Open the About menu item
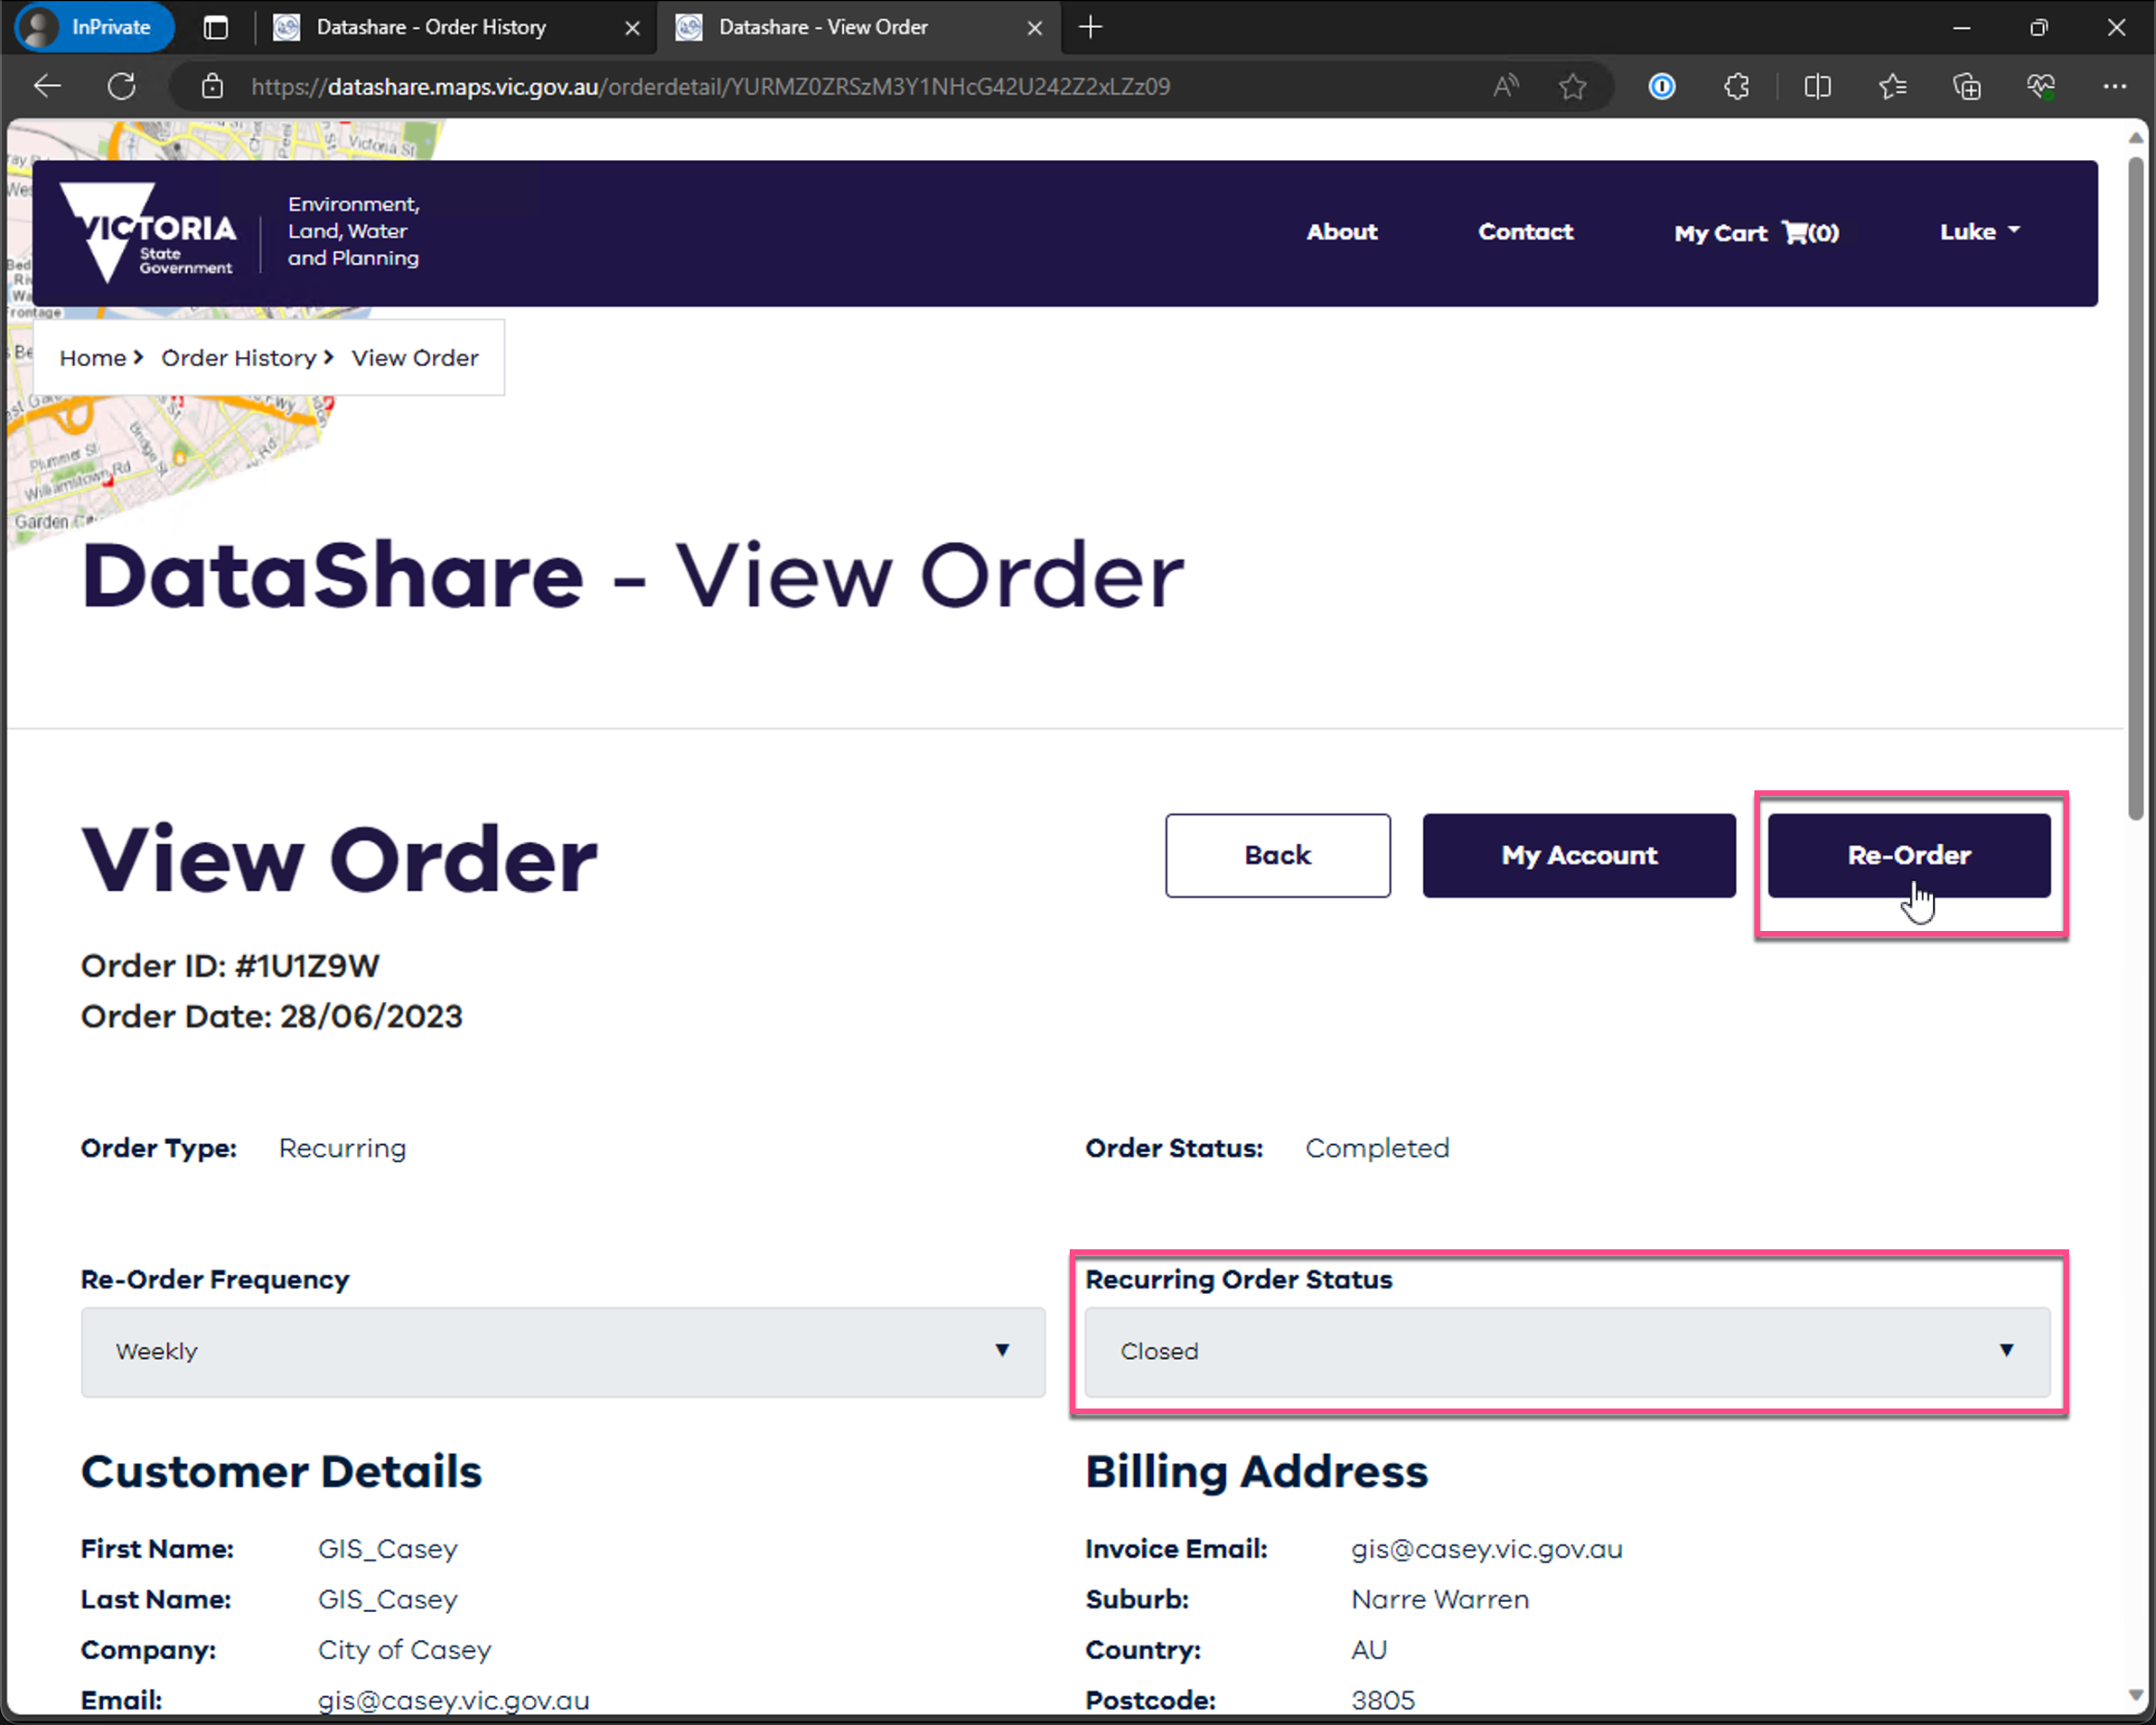Image resolution: width=2156 pixels, height=1725 pixels. (x=1341, y=232)
